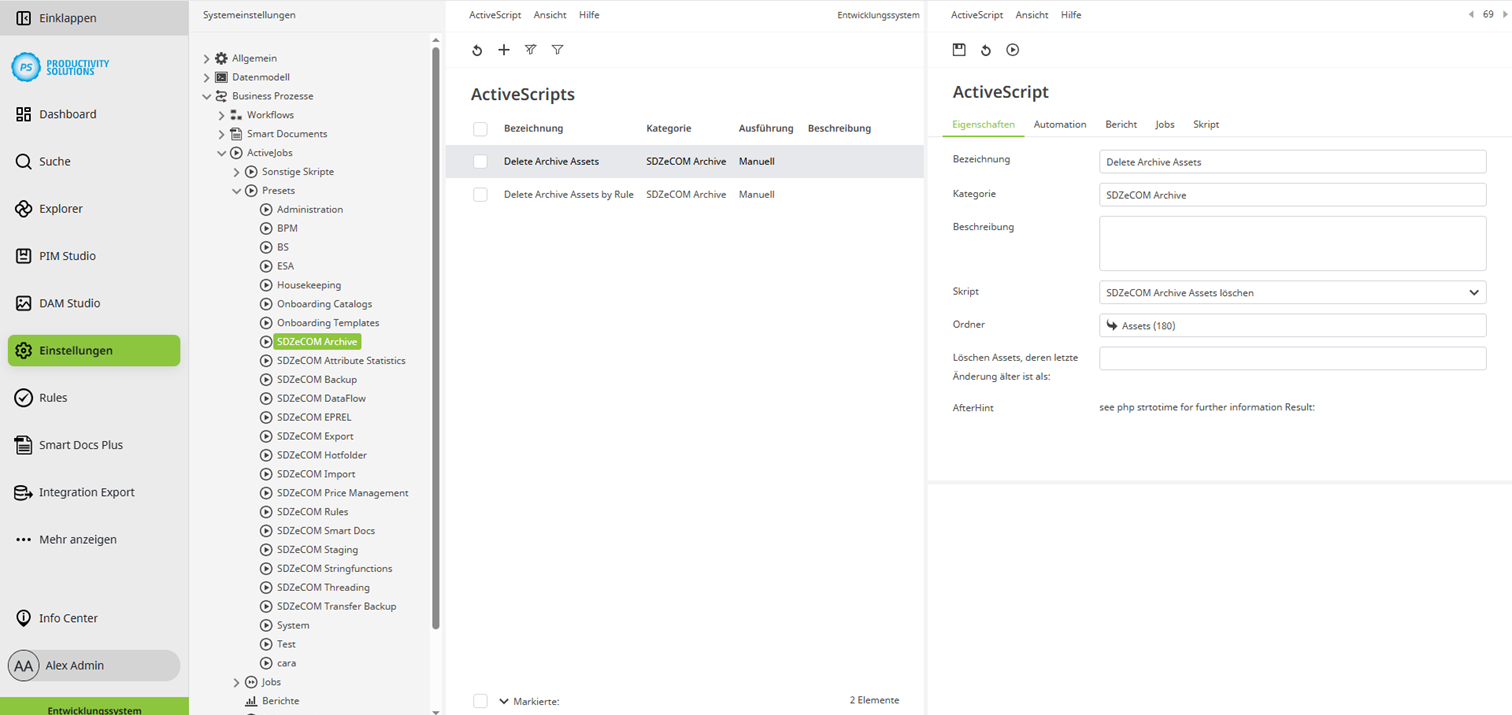This screenshot has width=1512, height=715.
Task: Switch to the Automation tab
Action: pyautogui.click(x=1059, y=125)
